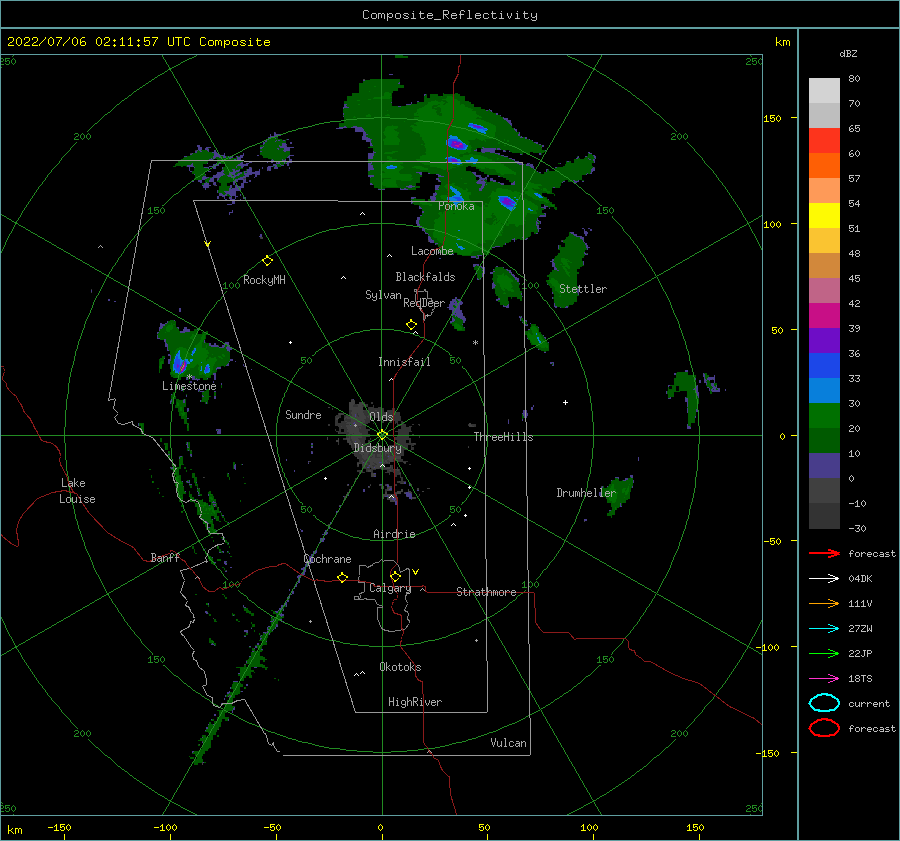The height and width of the screenshot is (841, 900).
Task: Click the Cochrane label
Action: (x=327, y=559)
